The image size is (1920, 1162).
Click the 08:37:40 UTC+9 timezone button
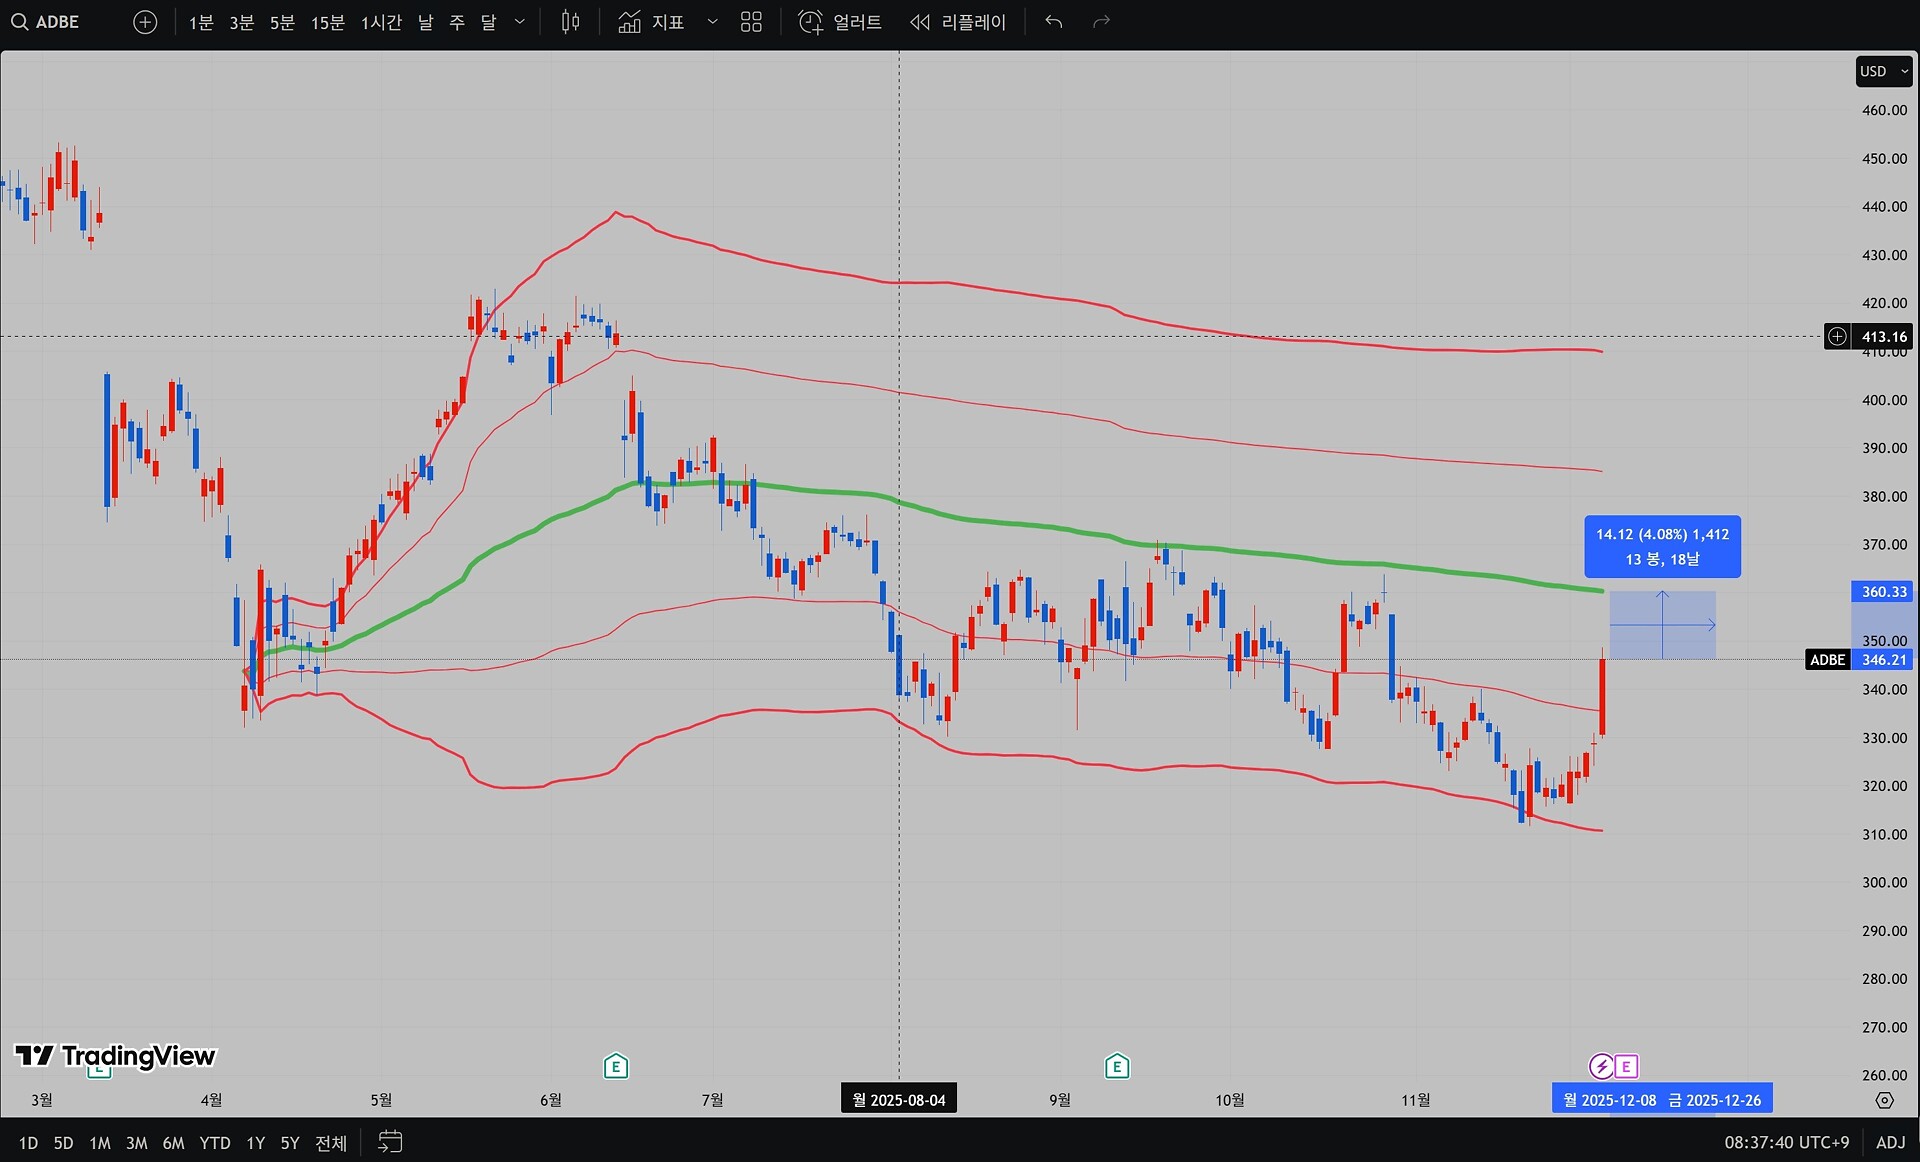[x=1786, y=1142]
